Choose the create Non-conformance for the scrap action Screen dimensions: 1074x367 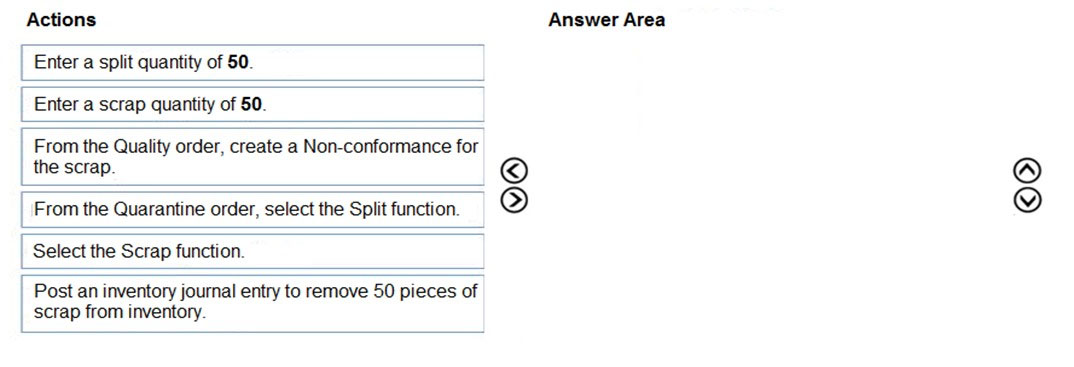253,156
